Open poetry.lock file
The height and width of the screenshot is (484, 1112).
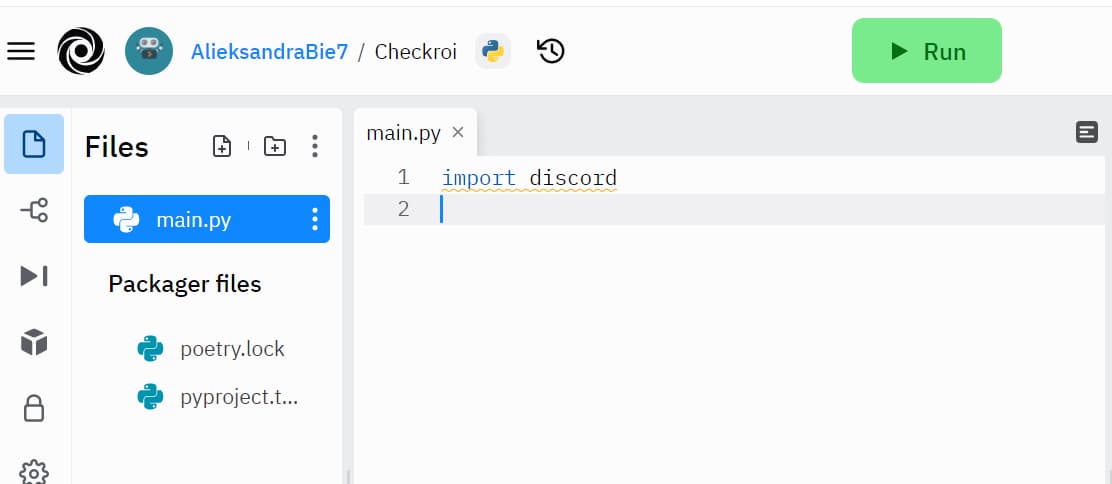pyautogui.click(x=211, y=349)
